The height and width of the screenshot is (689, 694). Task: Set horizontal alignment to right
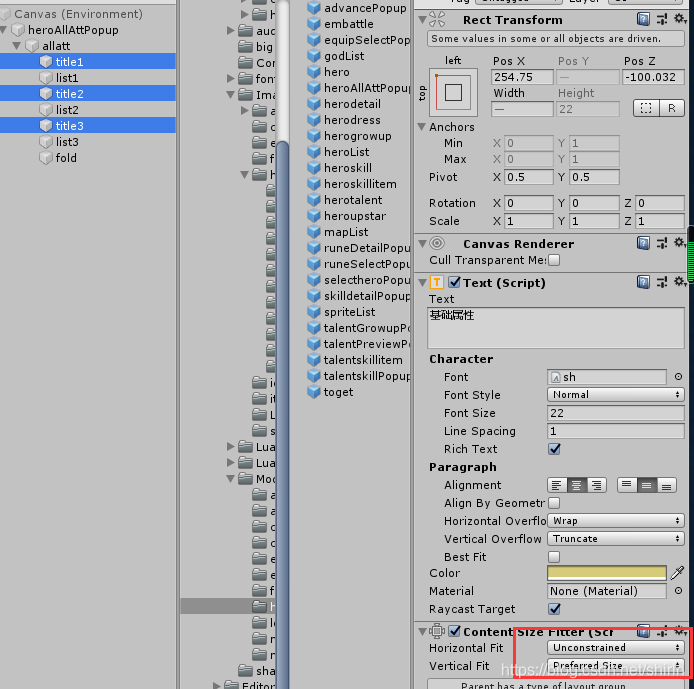click(597, 485)
